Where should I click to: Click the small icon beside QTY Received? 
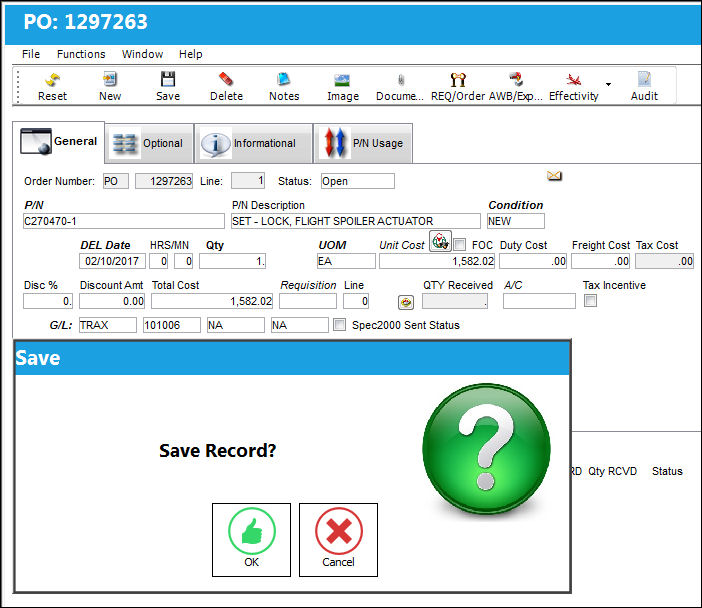point(406,303)
